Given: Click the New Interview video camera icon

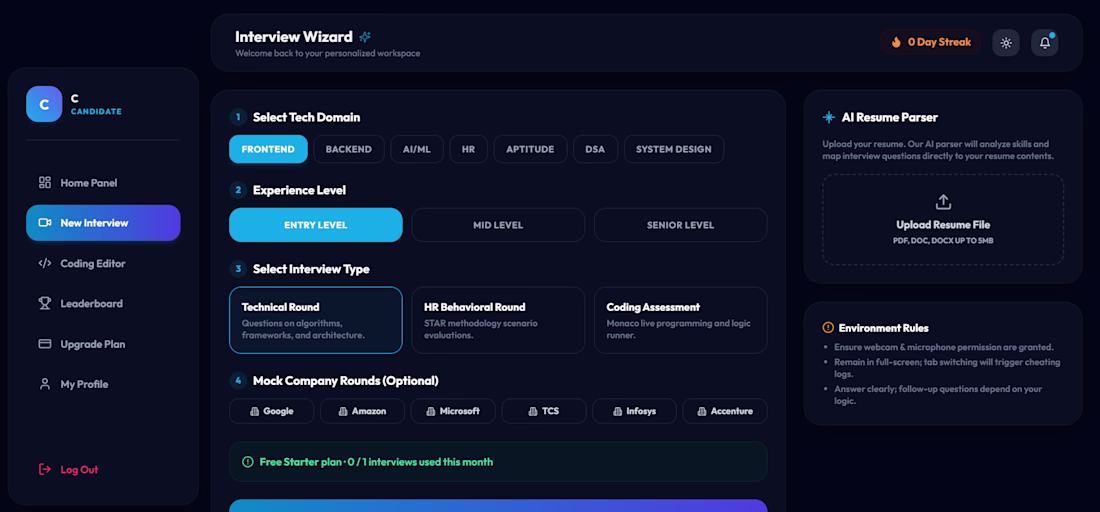Looking at the screenshot, I should click(45, 223).
